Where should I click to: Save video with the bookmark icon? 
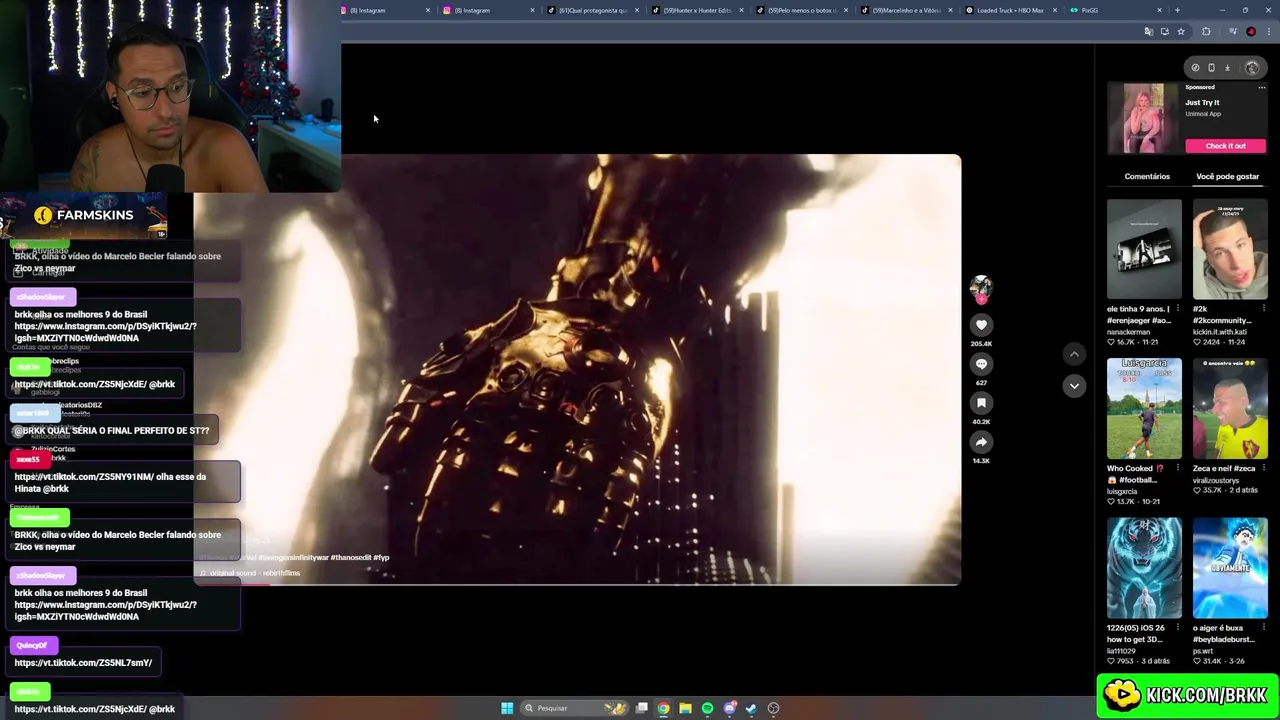pyautogui.click(x=981, y=402)
